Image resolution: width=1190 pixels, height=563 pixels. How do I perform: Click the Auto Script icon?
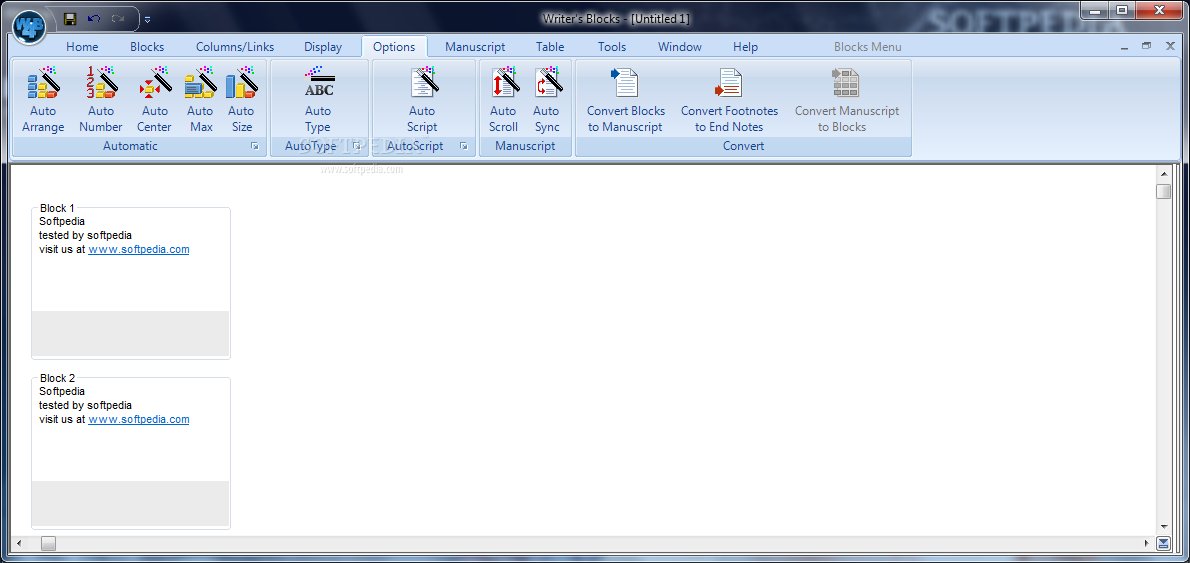pyautogui.click(x=423, y=83)
